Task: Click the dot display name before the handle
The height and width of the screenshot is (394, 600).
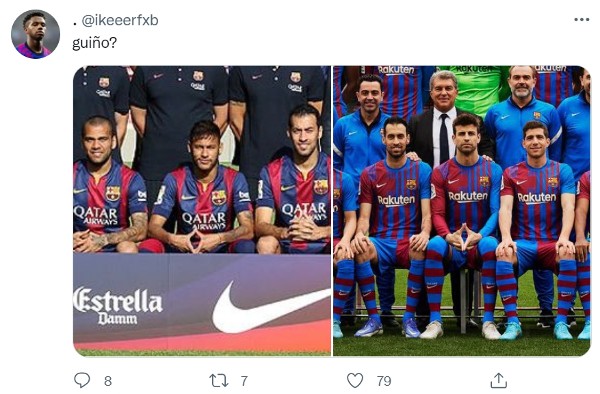Action: click(75, 24)
